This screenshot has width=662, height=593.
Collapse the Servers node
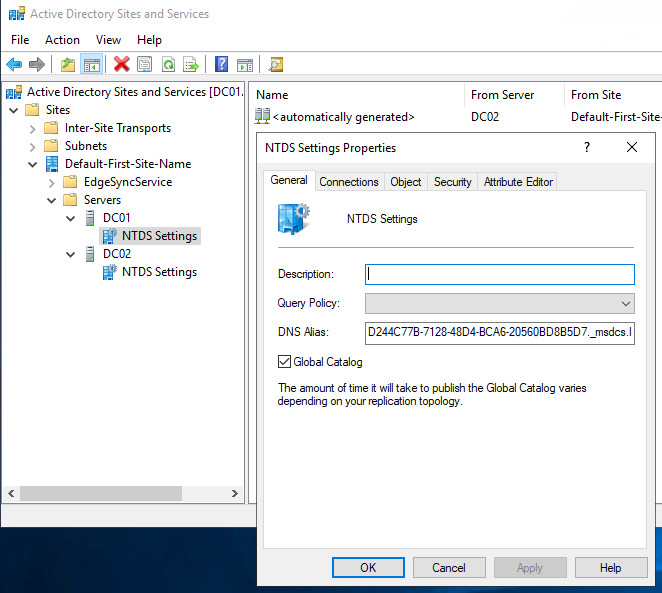click(x=52, y=200)
